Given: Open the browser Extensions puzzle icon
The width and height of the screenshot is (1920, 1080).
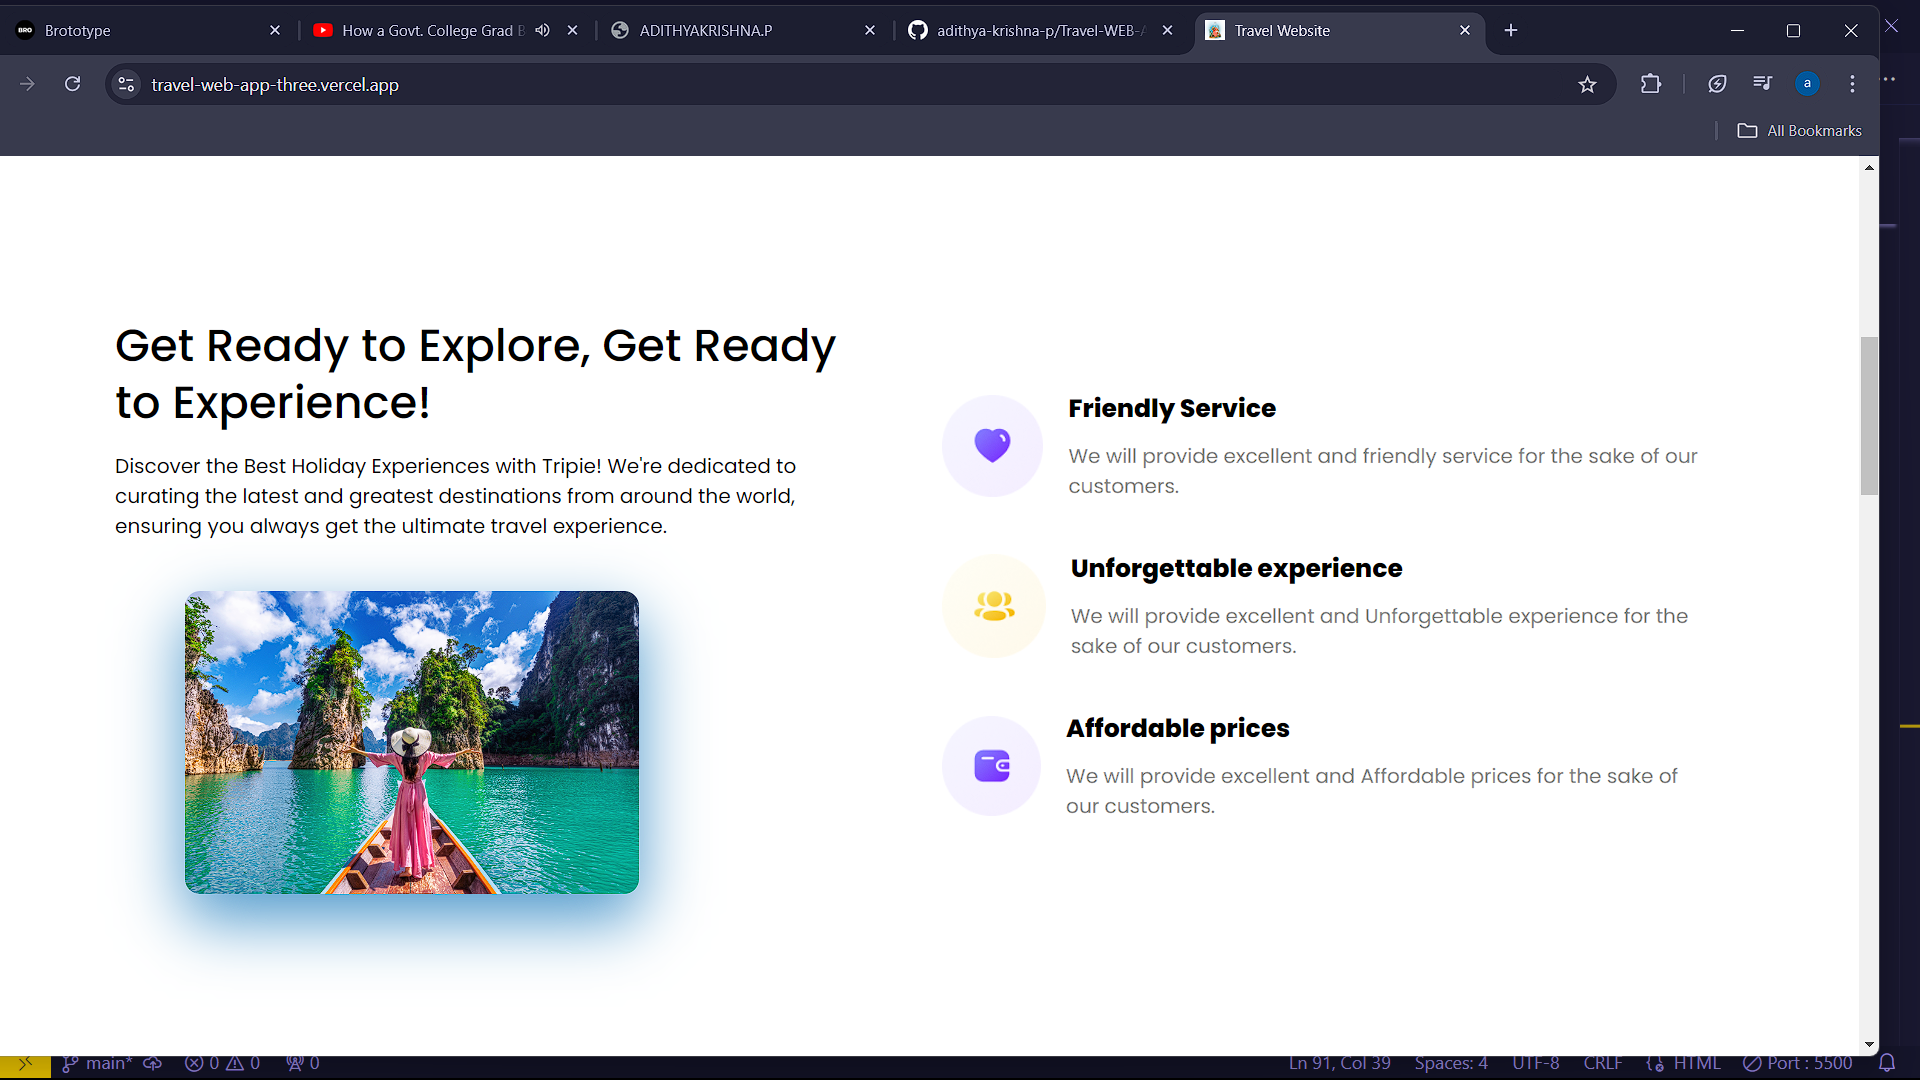Looking at the screenshot, I should coord(1651,85).
